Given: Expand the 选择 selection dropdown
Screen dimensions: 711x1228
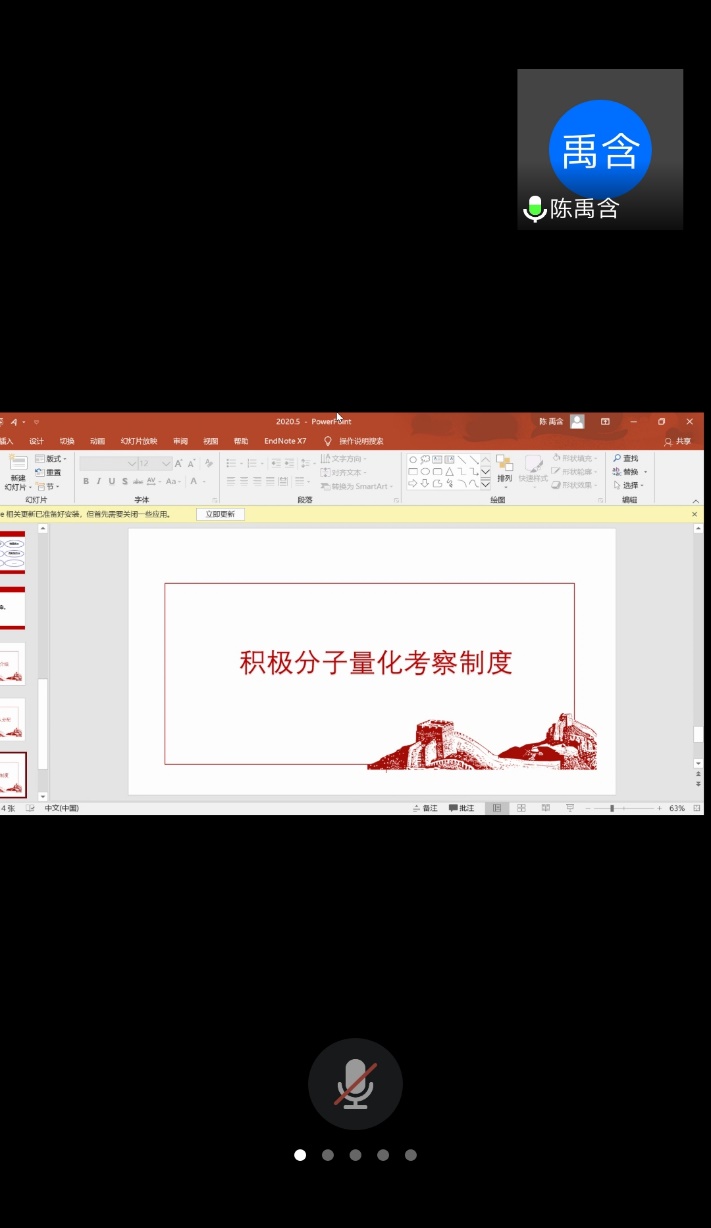Looking at the screenshot, I should [627, 486].
